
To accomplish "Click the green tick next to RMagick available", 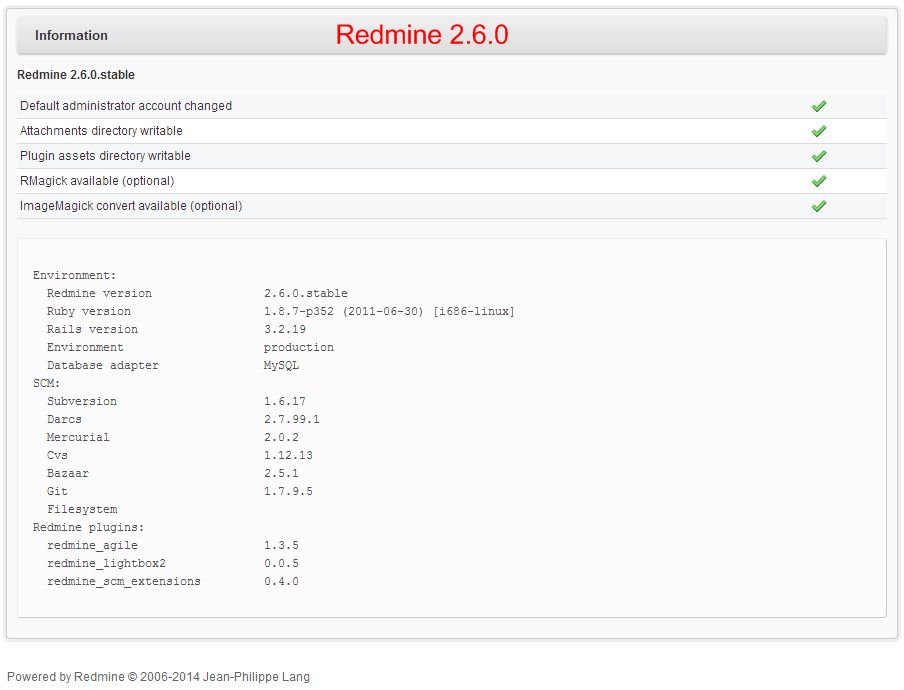I will point(819,181).
